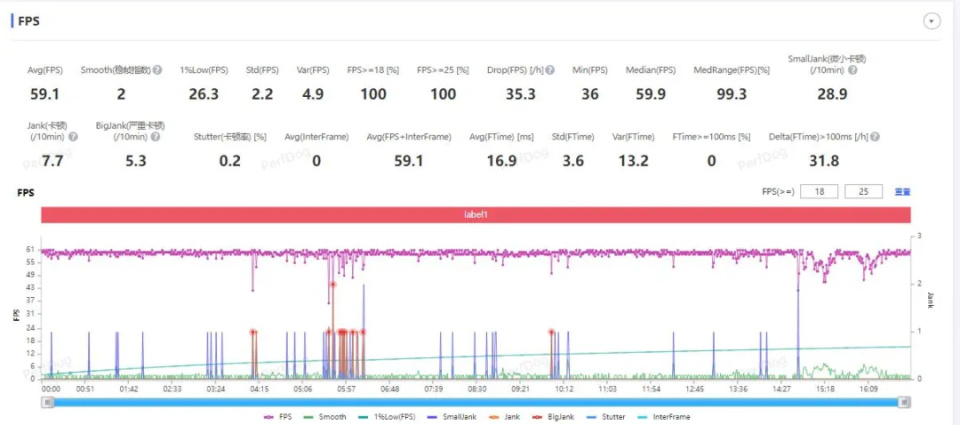960x425 pixels.
Task: Toggle the FPS series in chart legend
Action: coord(277,417)
